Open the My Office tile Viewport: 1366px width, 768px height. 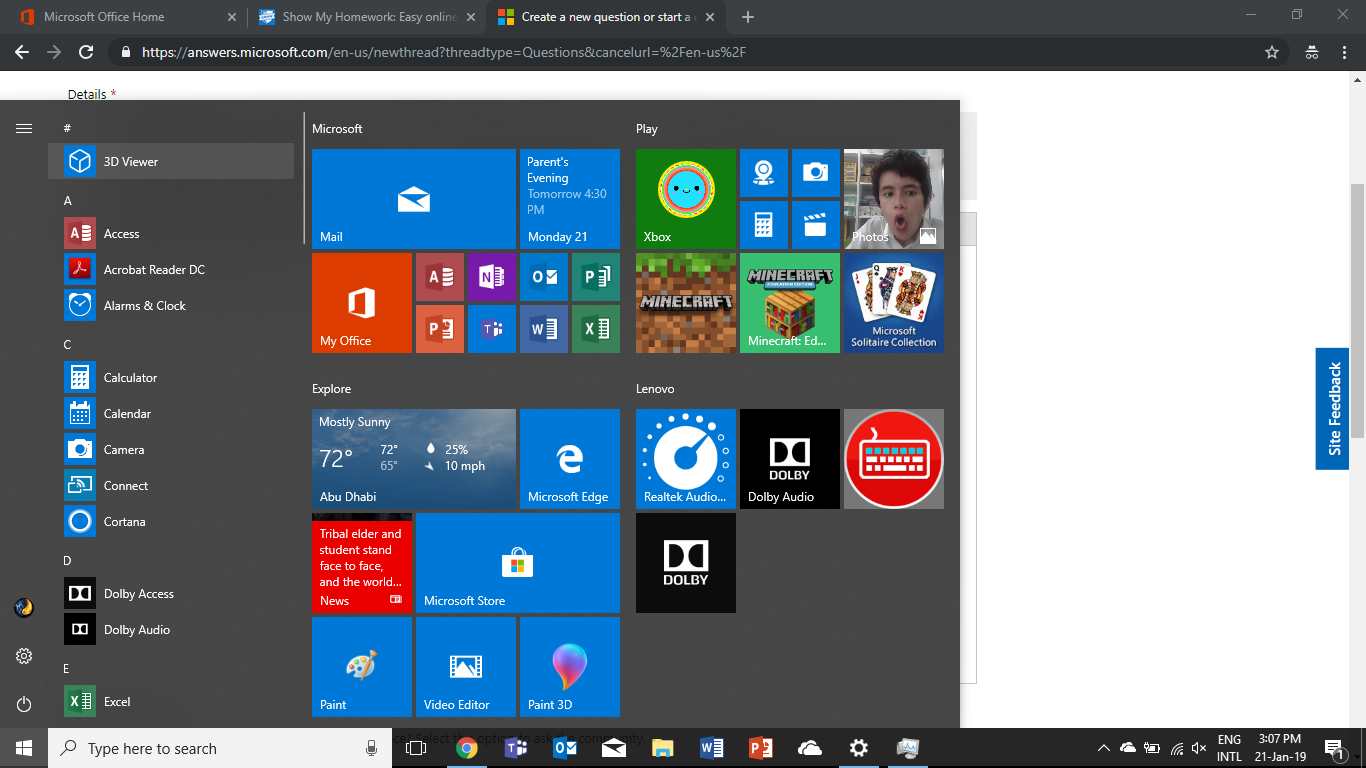click(362, 303)
